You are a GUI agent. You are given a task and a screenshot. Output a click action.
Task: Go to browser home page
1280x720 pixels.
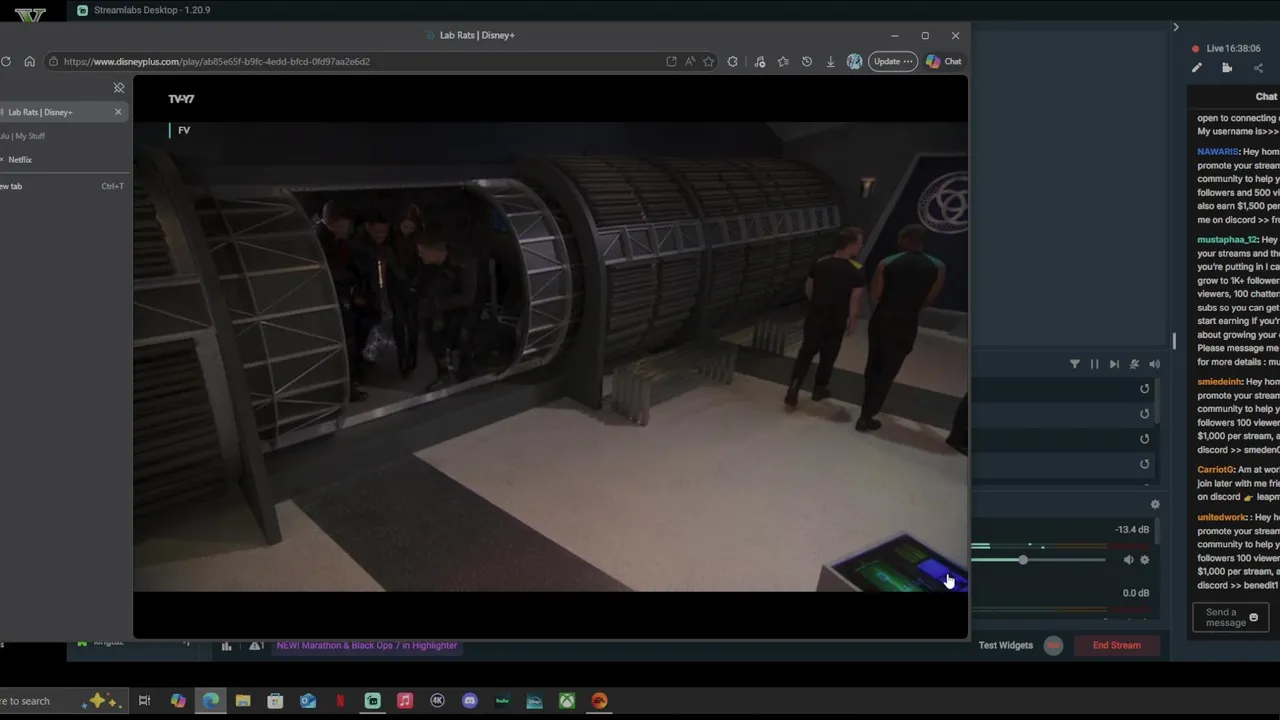(x=29, y=61)
